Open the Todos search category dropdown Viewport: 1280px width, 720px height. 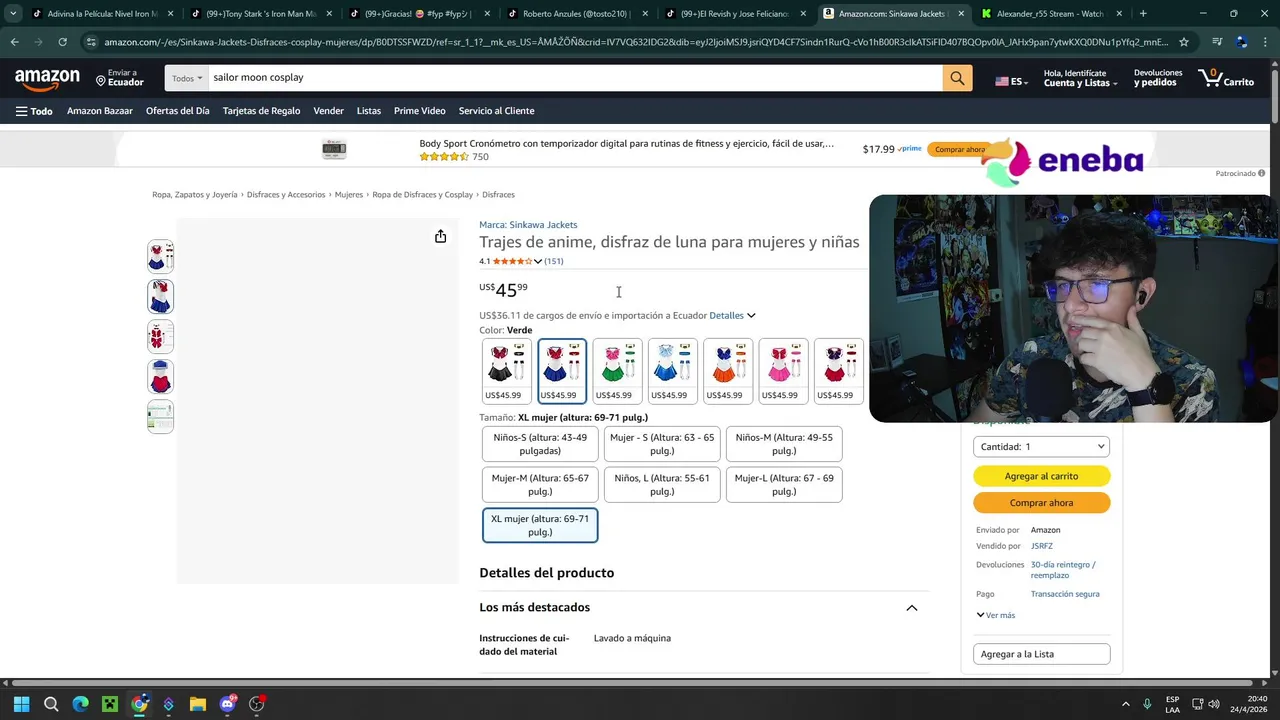tap(187, 78)
